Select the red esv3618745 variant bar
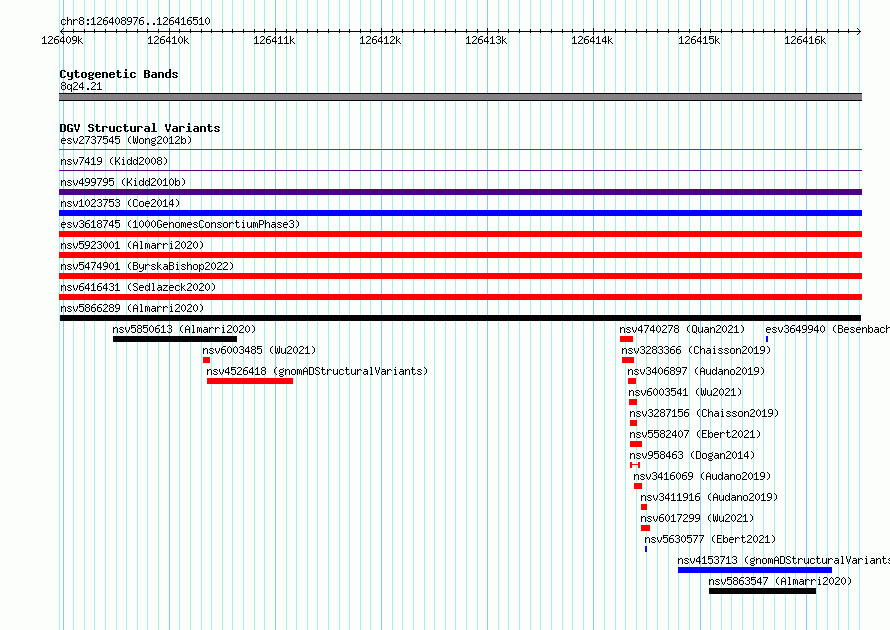This screenshot has height=630, width=890. (460, 234)
